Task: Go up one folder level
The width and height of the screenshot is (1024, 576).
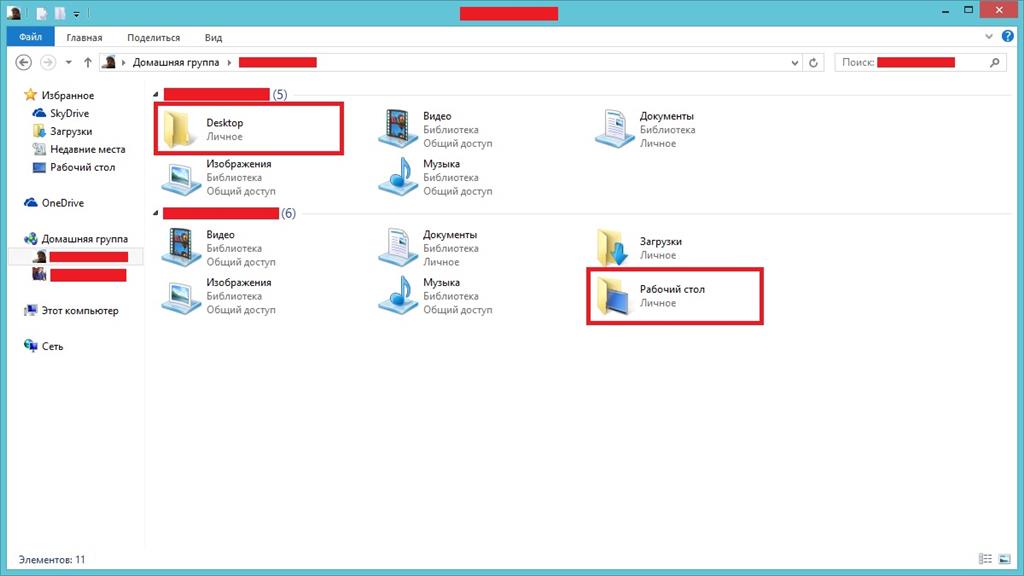Action: [x=88, y=62]
